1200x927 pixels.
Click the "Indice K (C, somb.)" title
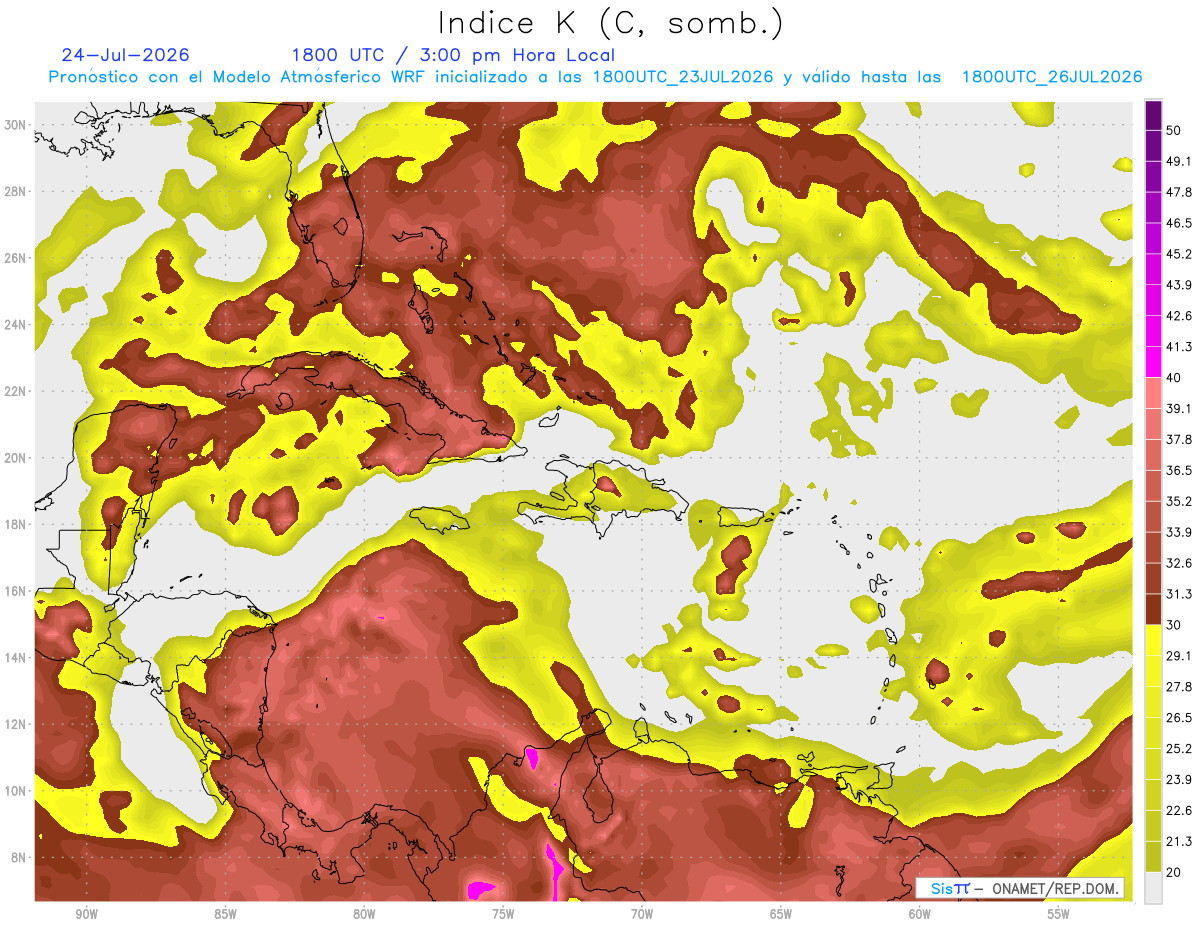tap(611, 23)
